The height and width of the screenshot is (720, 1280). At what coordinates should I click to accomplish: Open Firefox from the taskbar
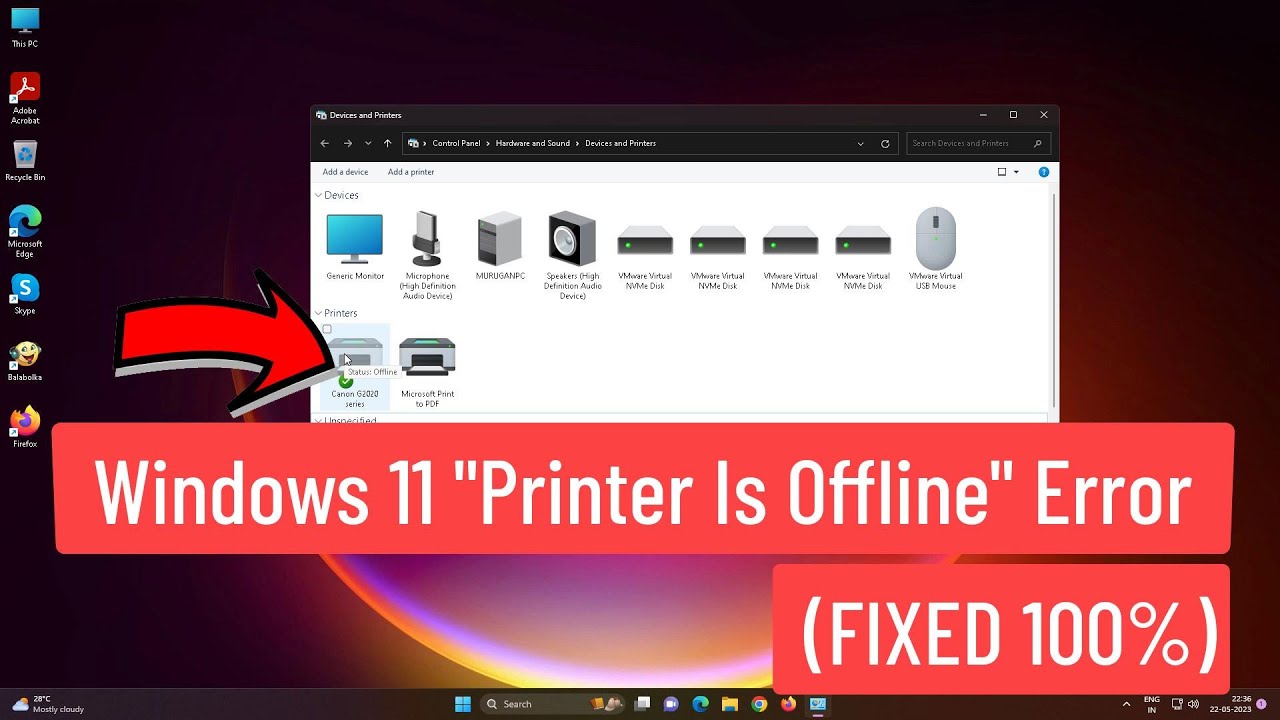click(x=788, y=704)
